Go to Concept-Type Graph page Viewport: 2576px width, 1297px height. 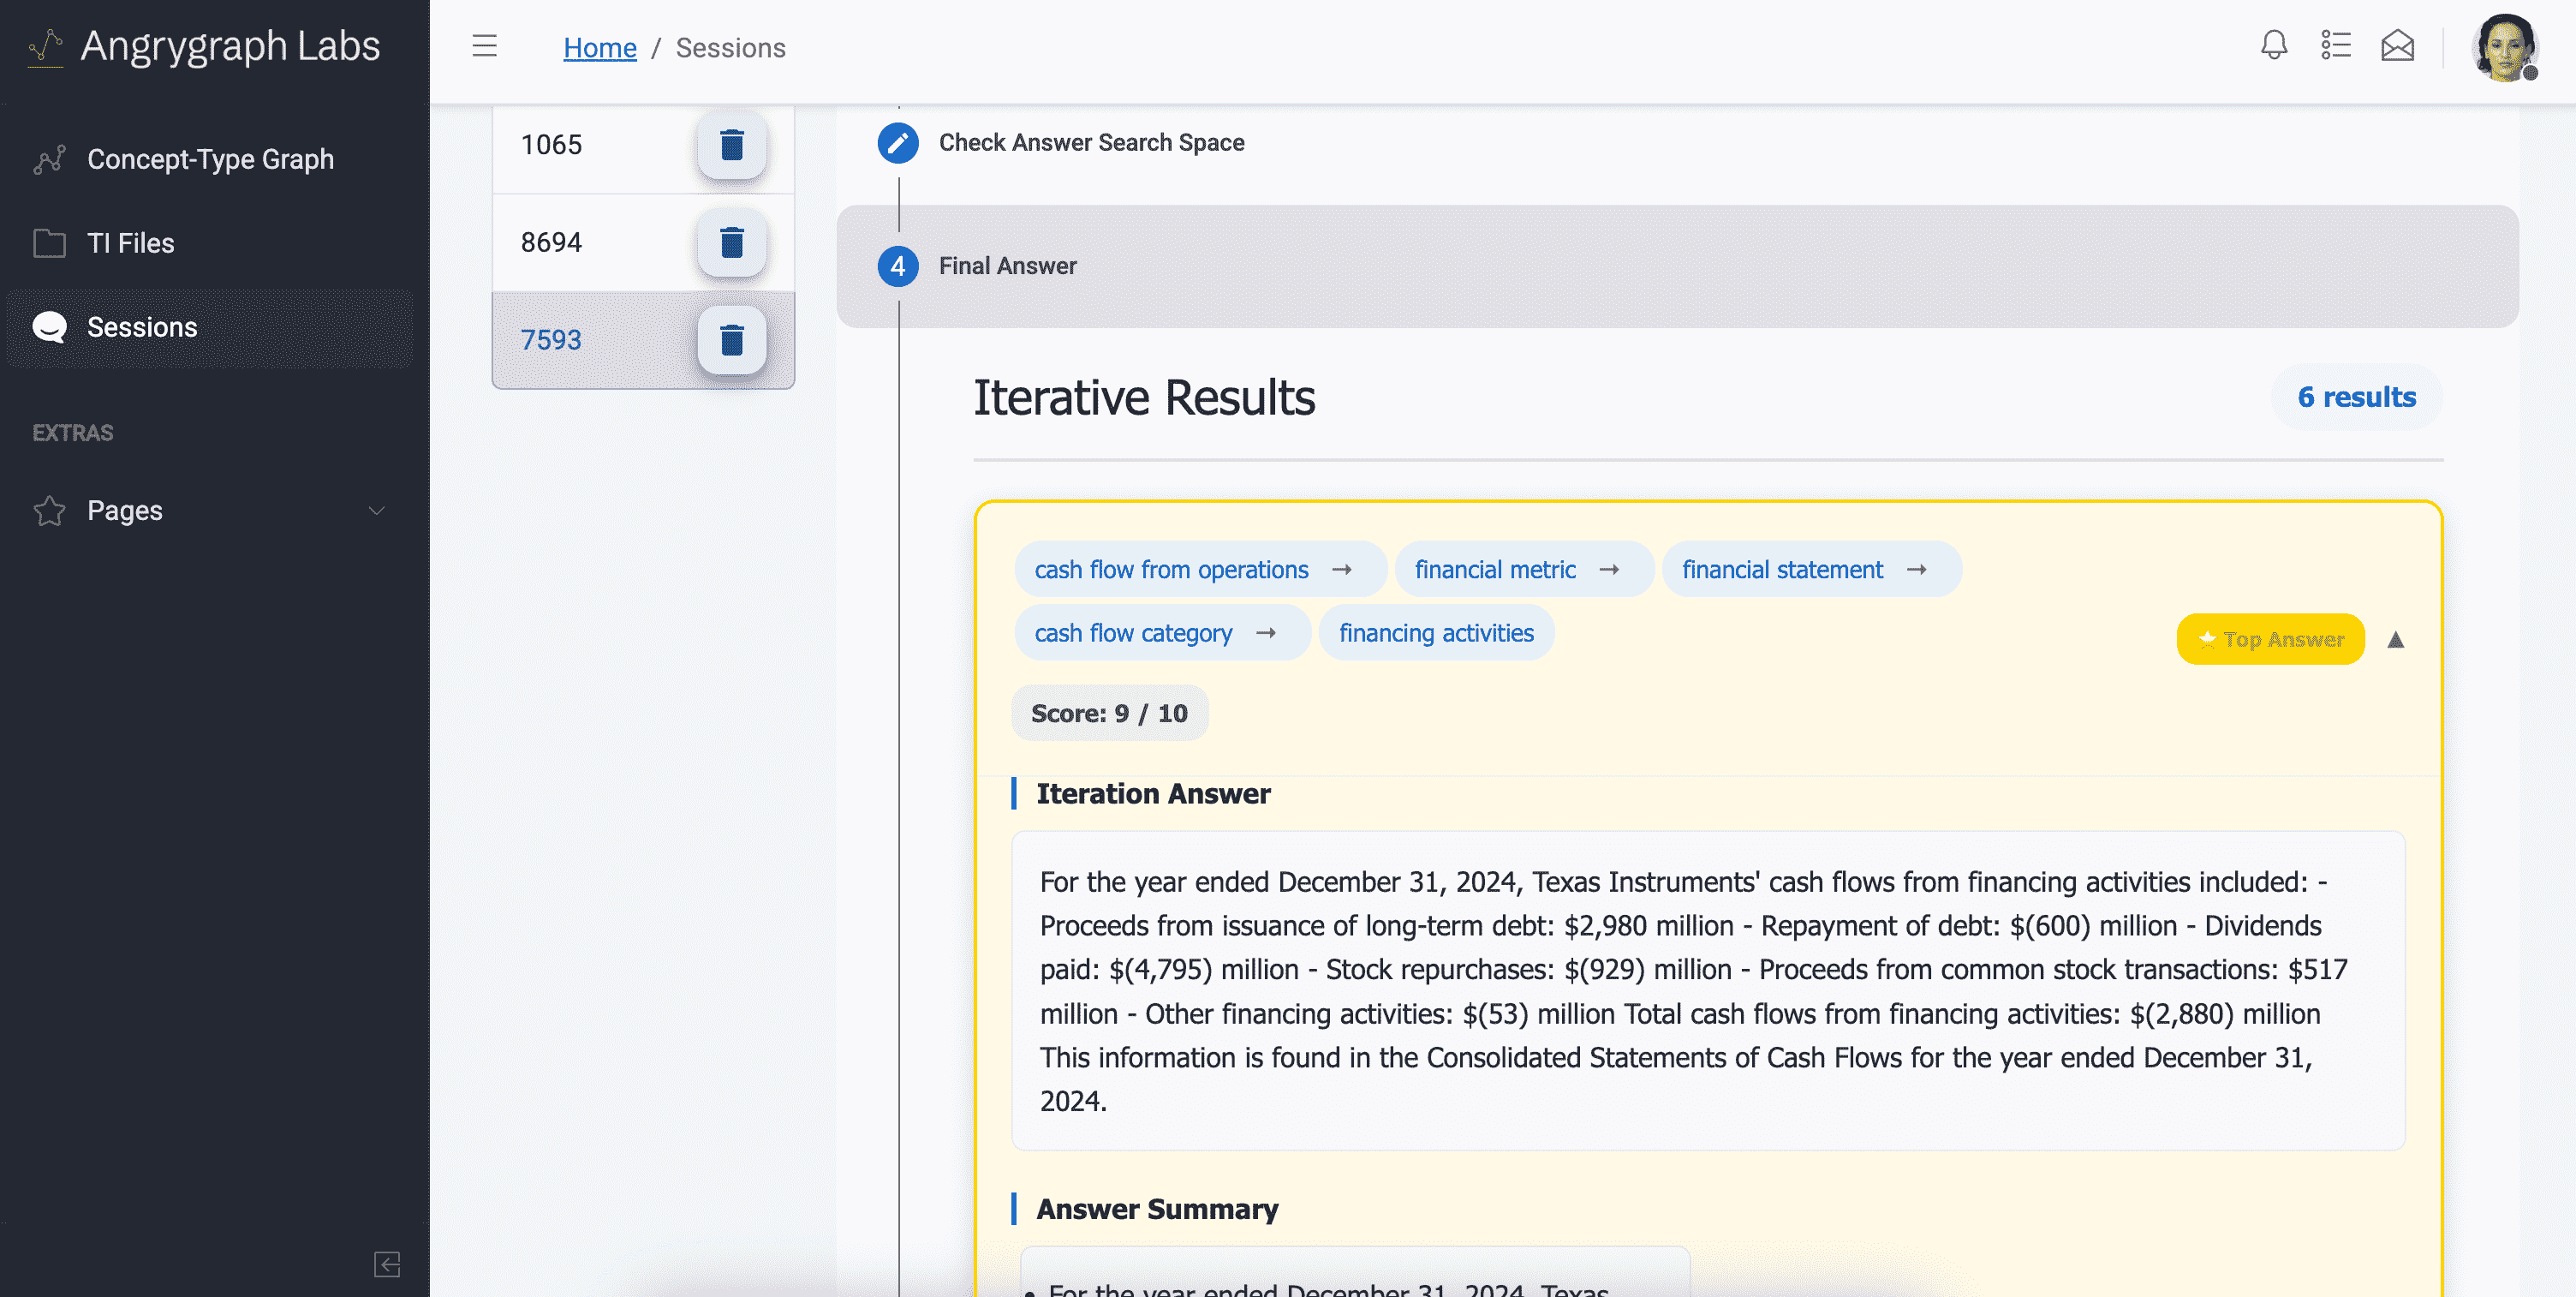[210, 160]
